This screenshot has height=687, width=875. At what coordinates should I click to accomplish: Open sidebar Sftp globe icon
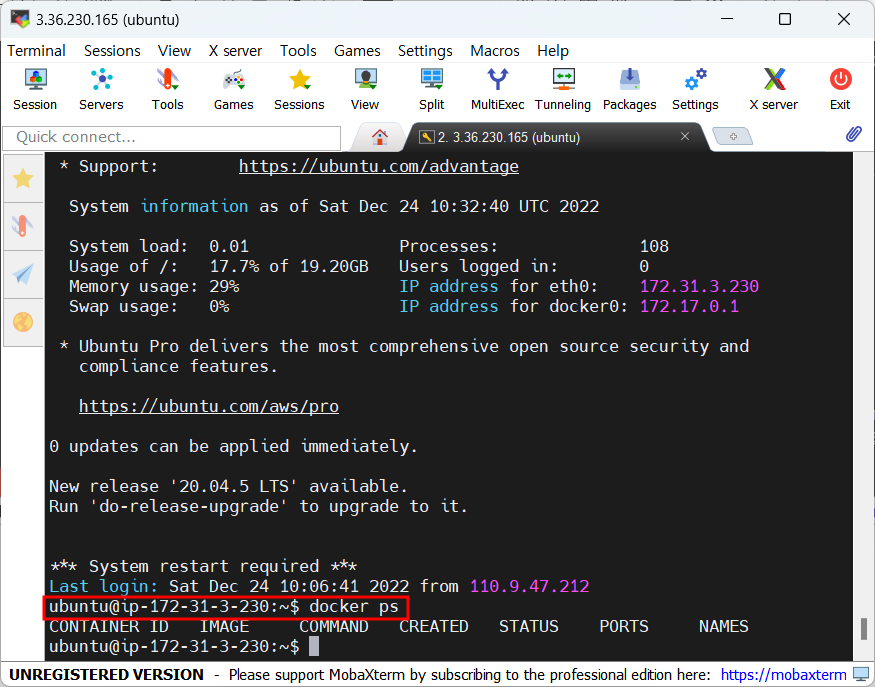23,322
